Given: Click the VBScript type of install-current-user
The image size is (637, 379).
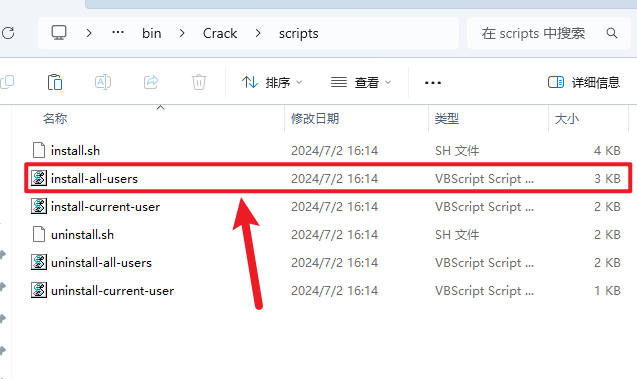Looking at the screenshot, I should [484, 207].
